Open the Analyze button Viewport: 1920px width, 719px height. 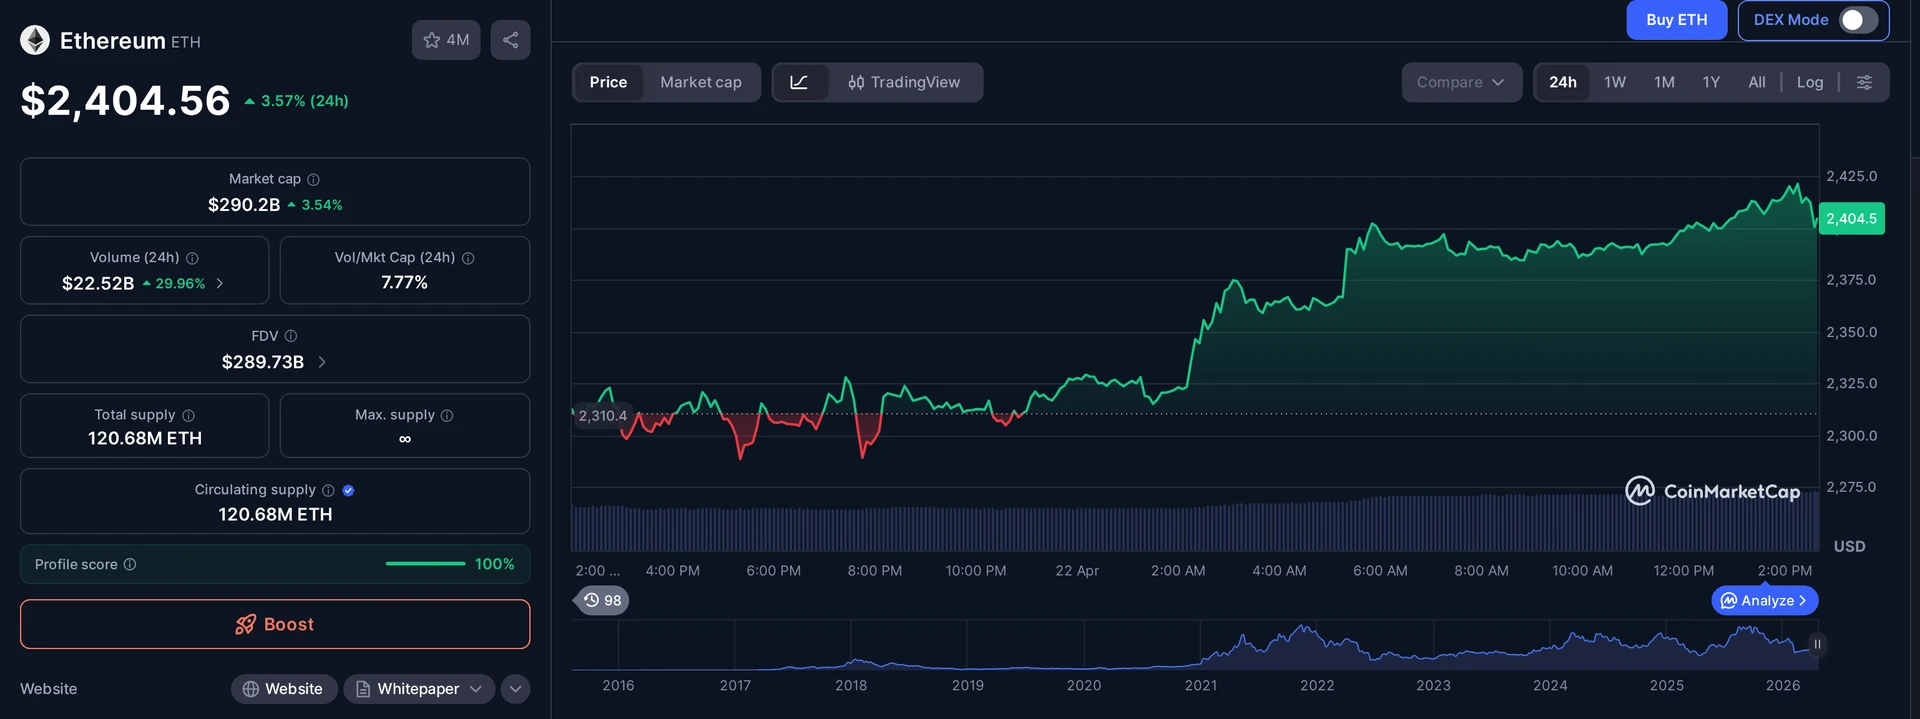pos(1765,600)
